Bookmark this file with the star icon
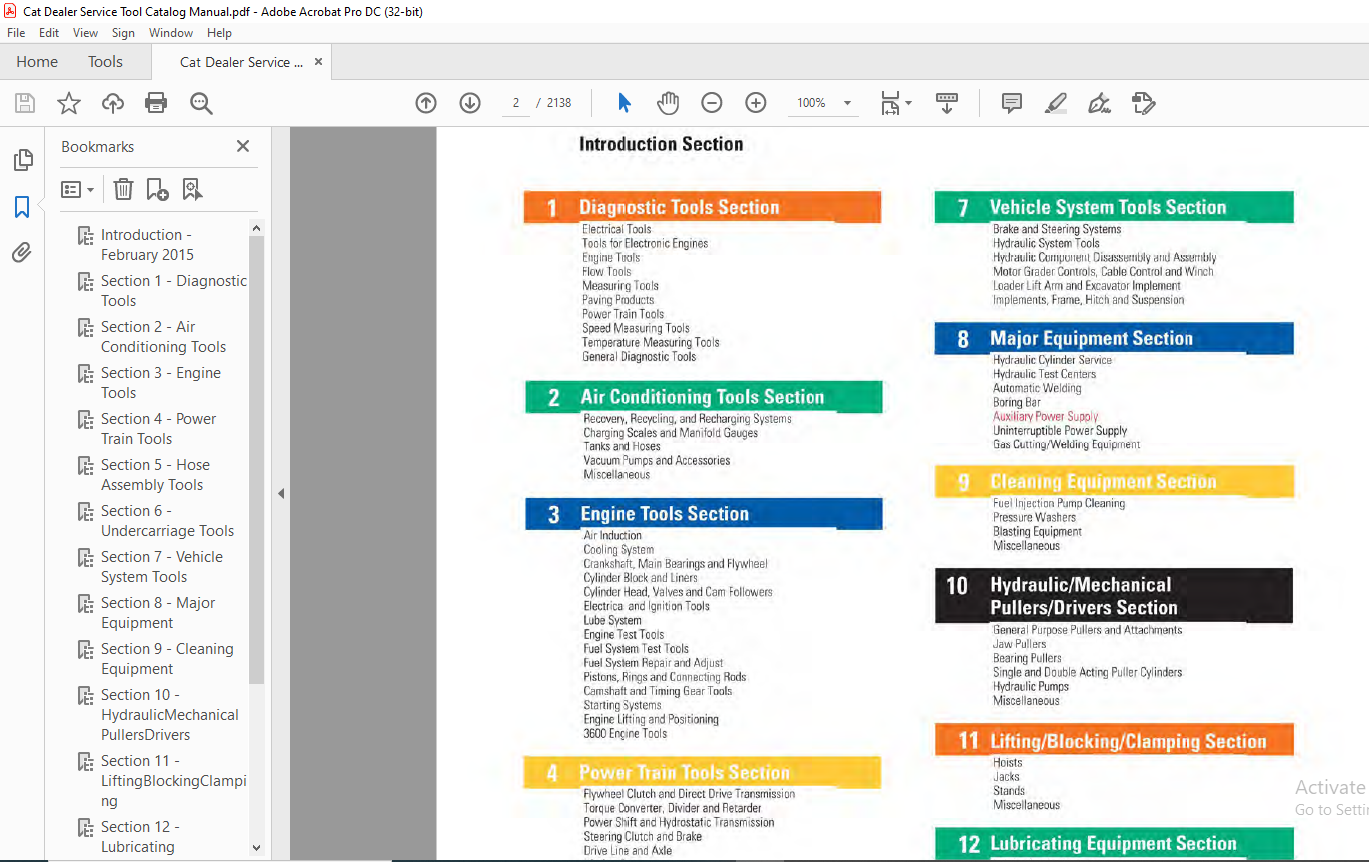This screenshot has height=862, width=1369. [69, 103]
